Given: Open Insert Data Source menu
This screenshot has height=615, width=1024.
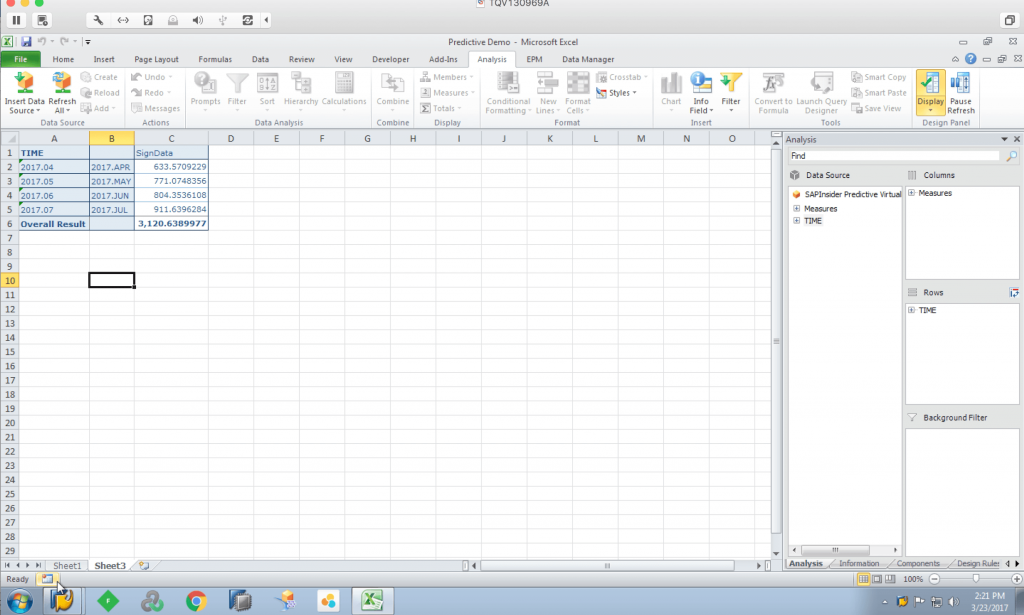Looking at the screenshot, I should click(x=24, y=93).
